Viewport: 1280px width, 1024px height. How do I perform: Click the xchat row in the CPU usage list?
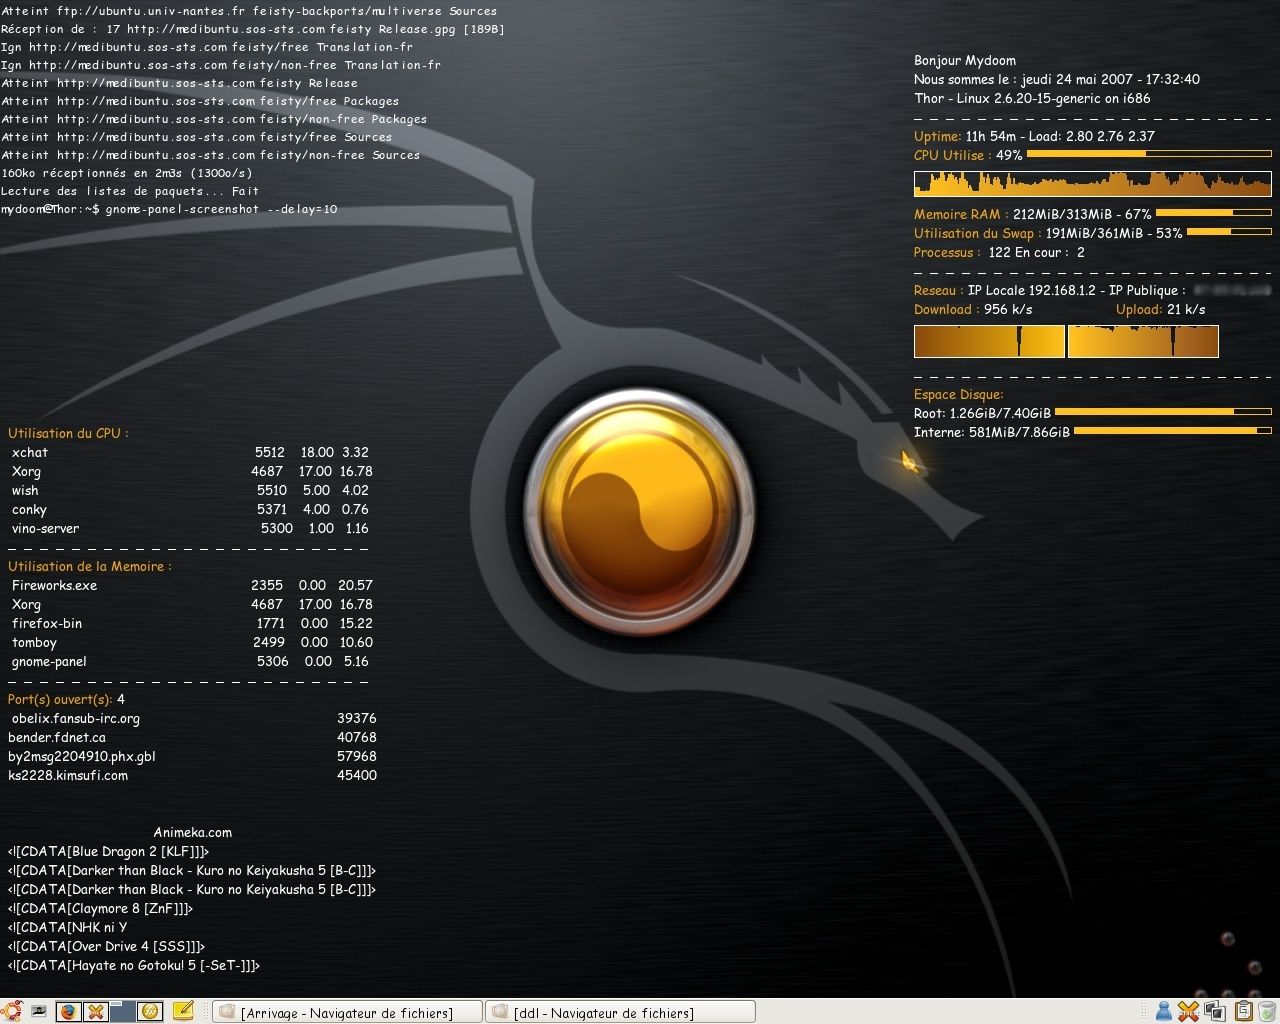(x=190, y=452)
